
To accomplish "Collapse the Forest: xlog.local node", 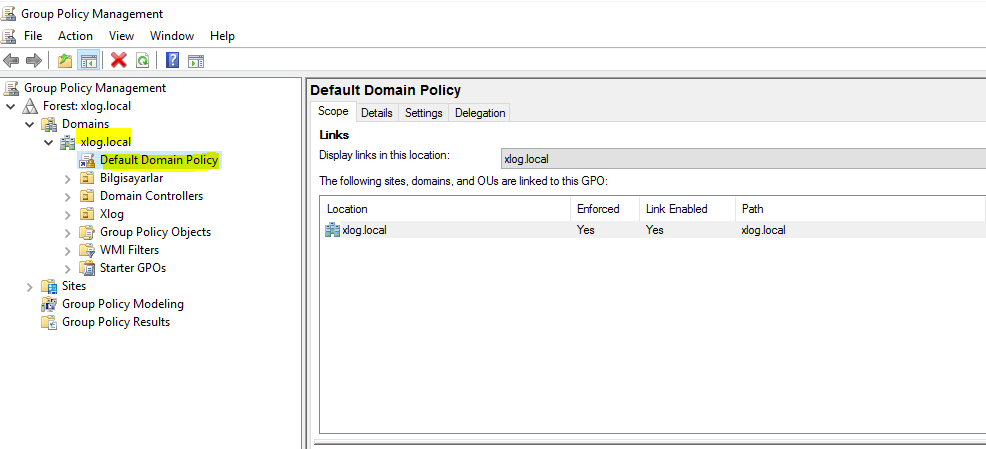I will click(x=11, y=106).
